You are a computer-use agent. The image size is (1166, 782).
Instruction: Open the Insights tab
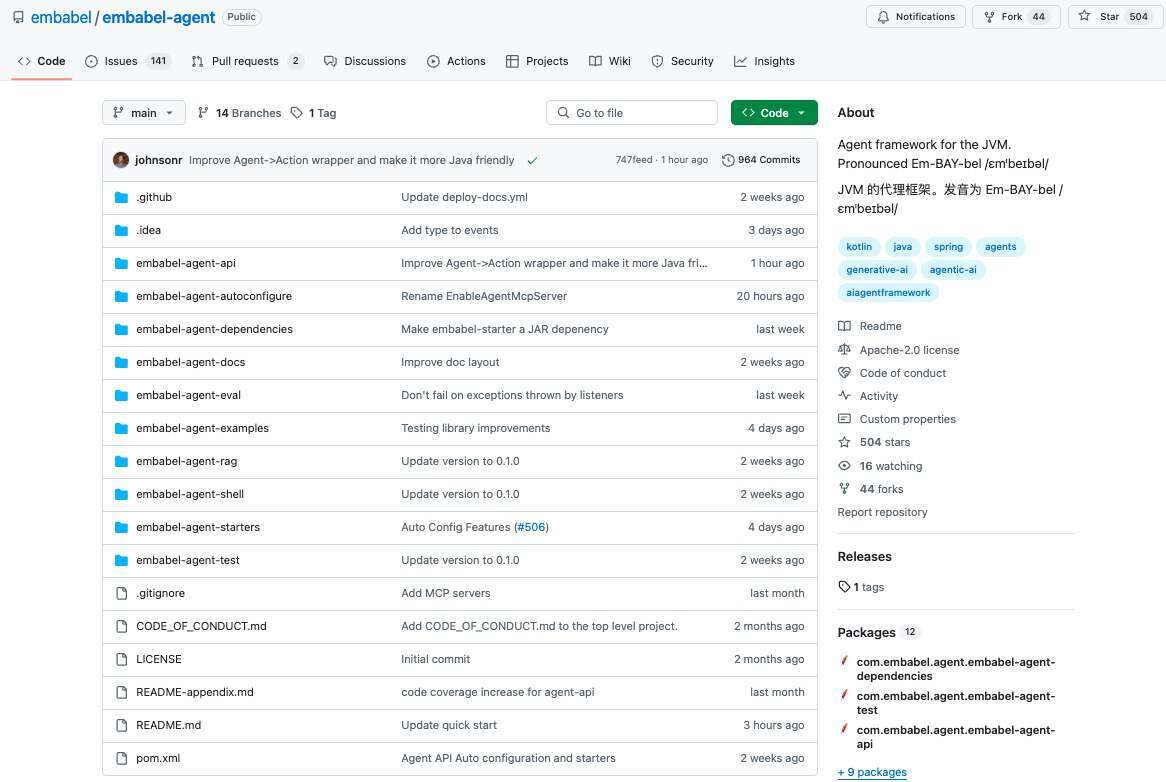pos(764,62)
